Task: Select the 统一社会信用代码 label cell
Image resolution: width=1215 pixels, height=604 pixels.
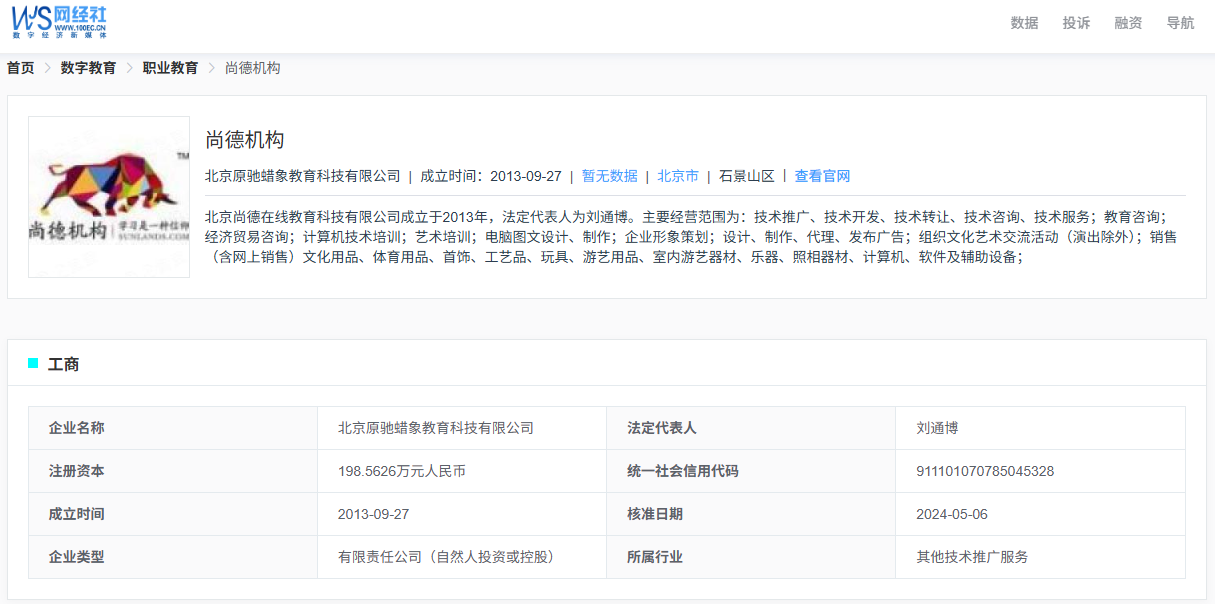Action: pyautogui.click(x=751, y=471)
